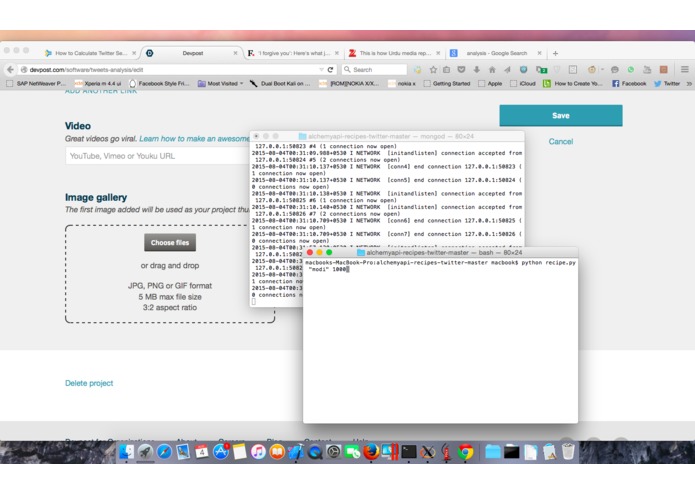Open the iCloud bookmark
The height and width of the screenshot is (494, 695).
pyautogui.click(x=523, y=83)
